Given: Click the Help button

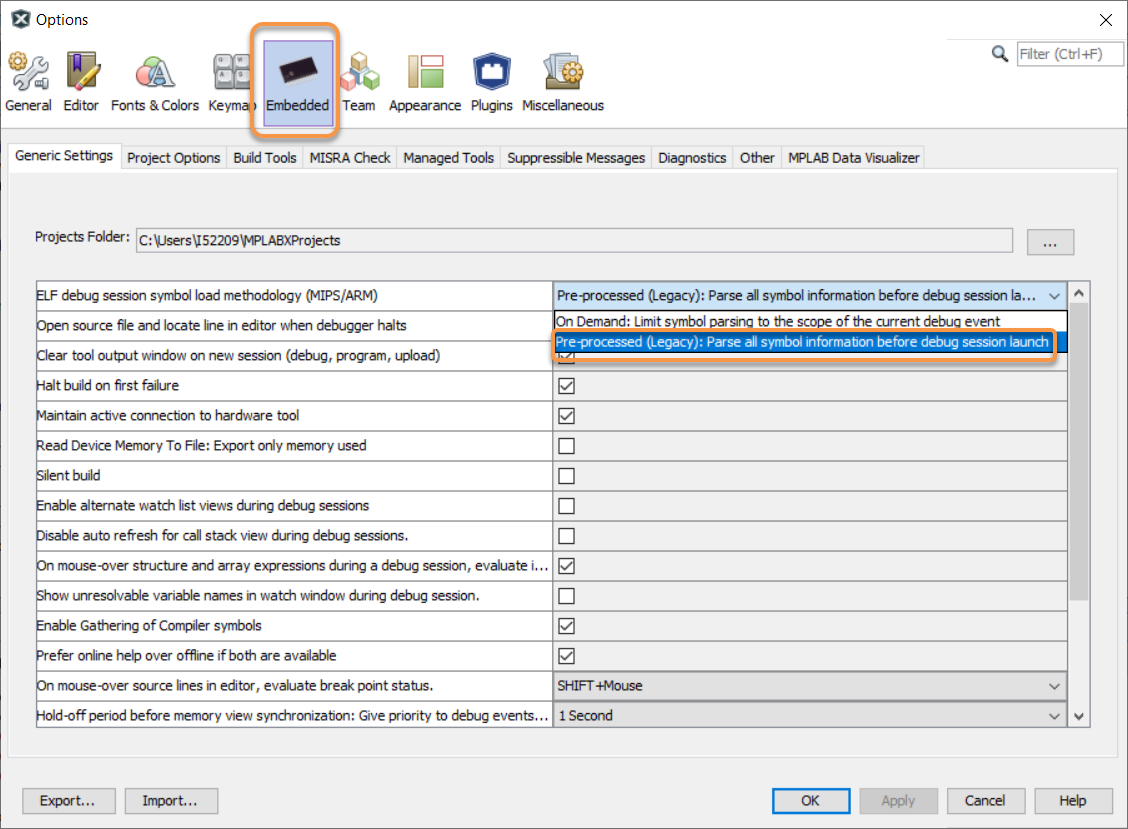Looking at the screenshot, I should point(1073,801).
